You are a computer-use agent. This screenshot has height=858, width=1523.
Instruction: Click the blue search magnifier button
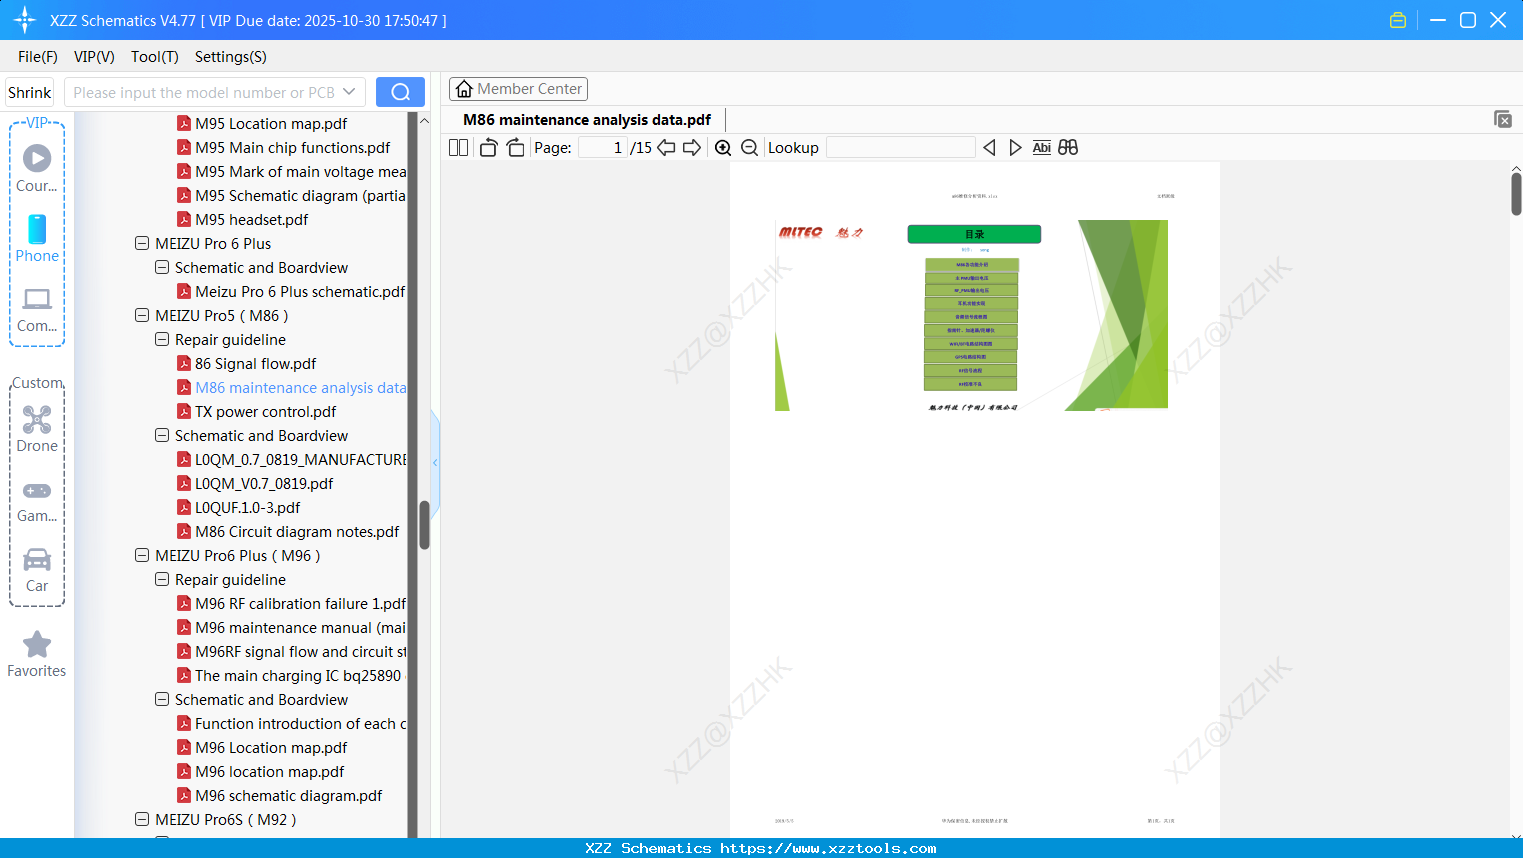pyautogui.click(x=400, y=92)
